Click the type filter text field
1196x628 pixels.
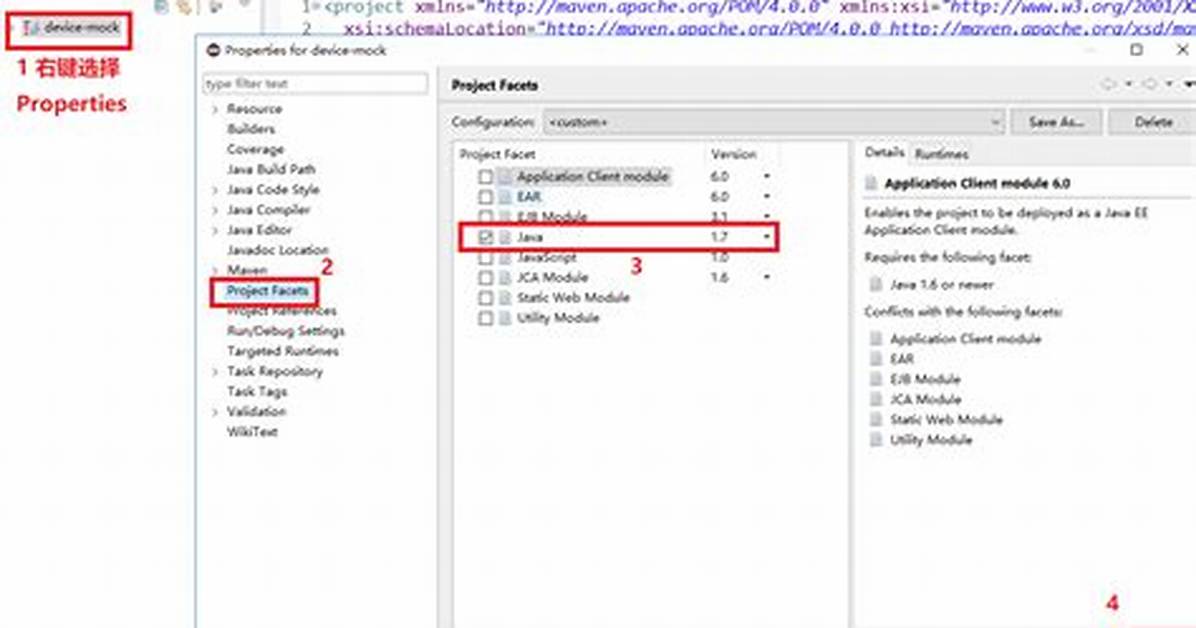click(x=315, y=83)
